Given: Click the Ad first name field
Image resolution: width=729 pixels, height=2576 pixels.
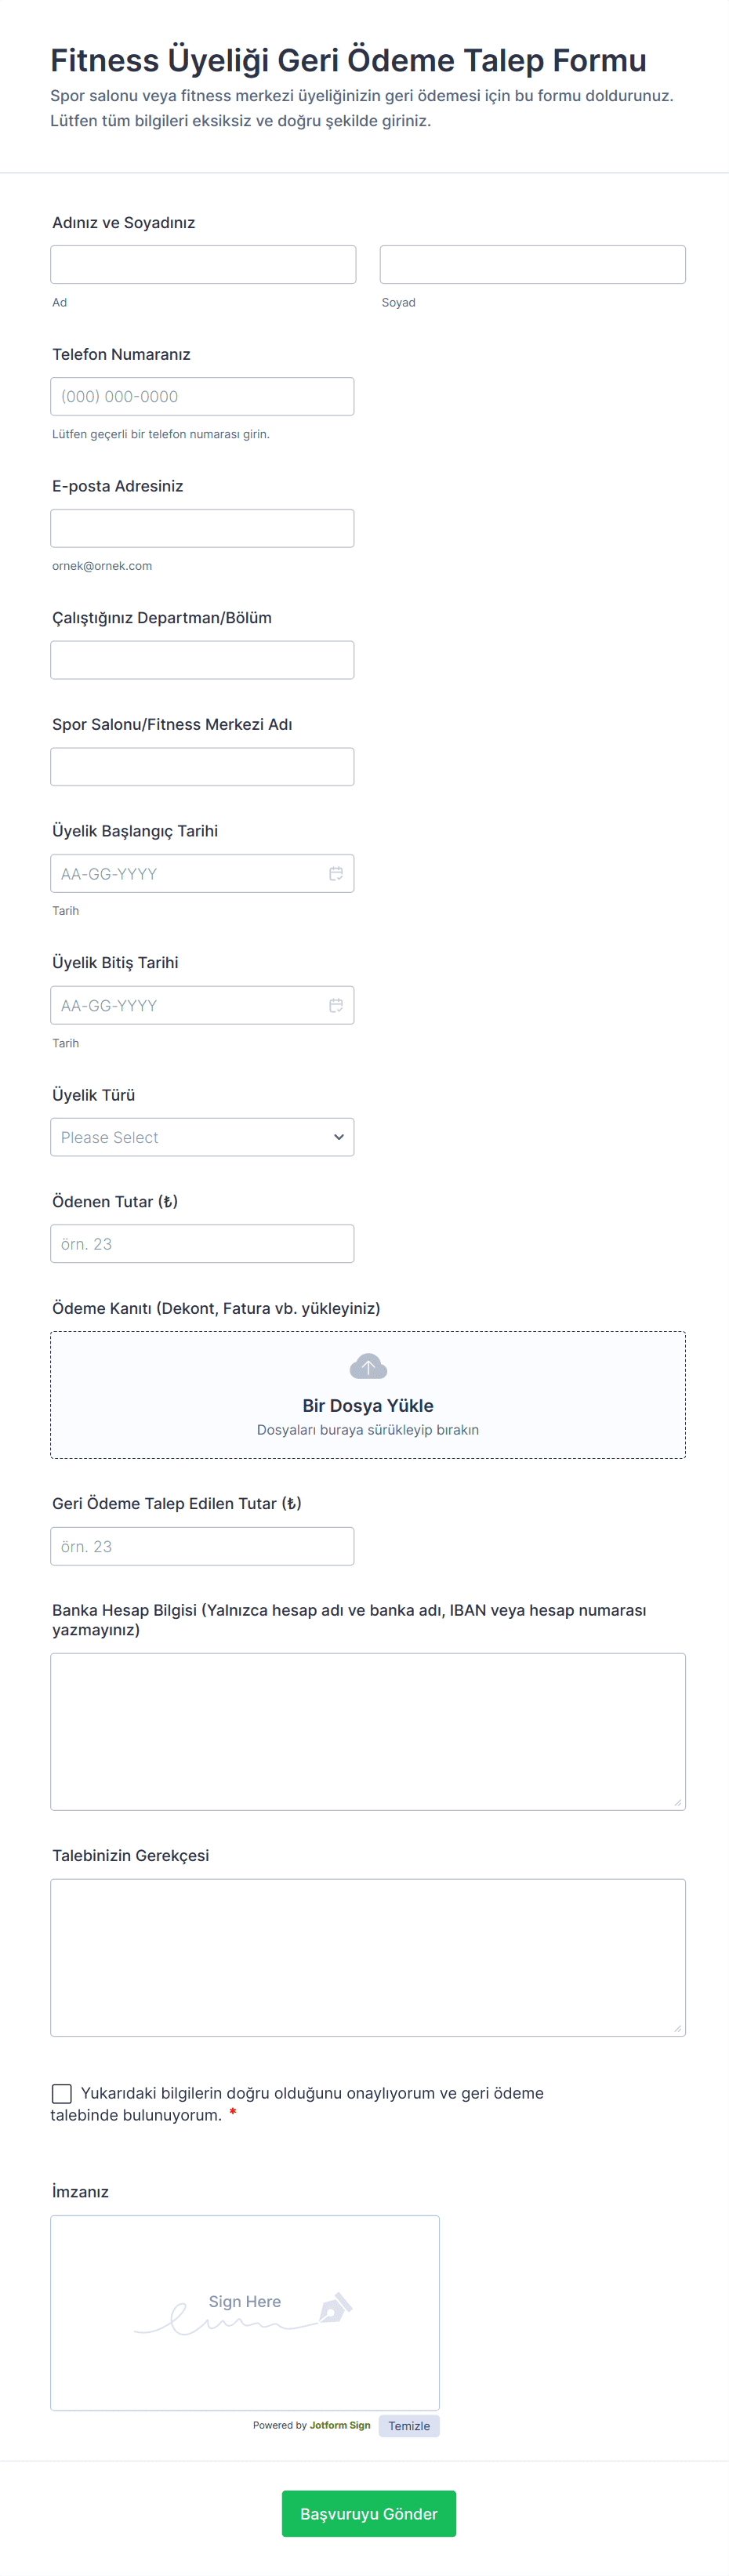Looking at the screenshot, I should coord(203,265).
